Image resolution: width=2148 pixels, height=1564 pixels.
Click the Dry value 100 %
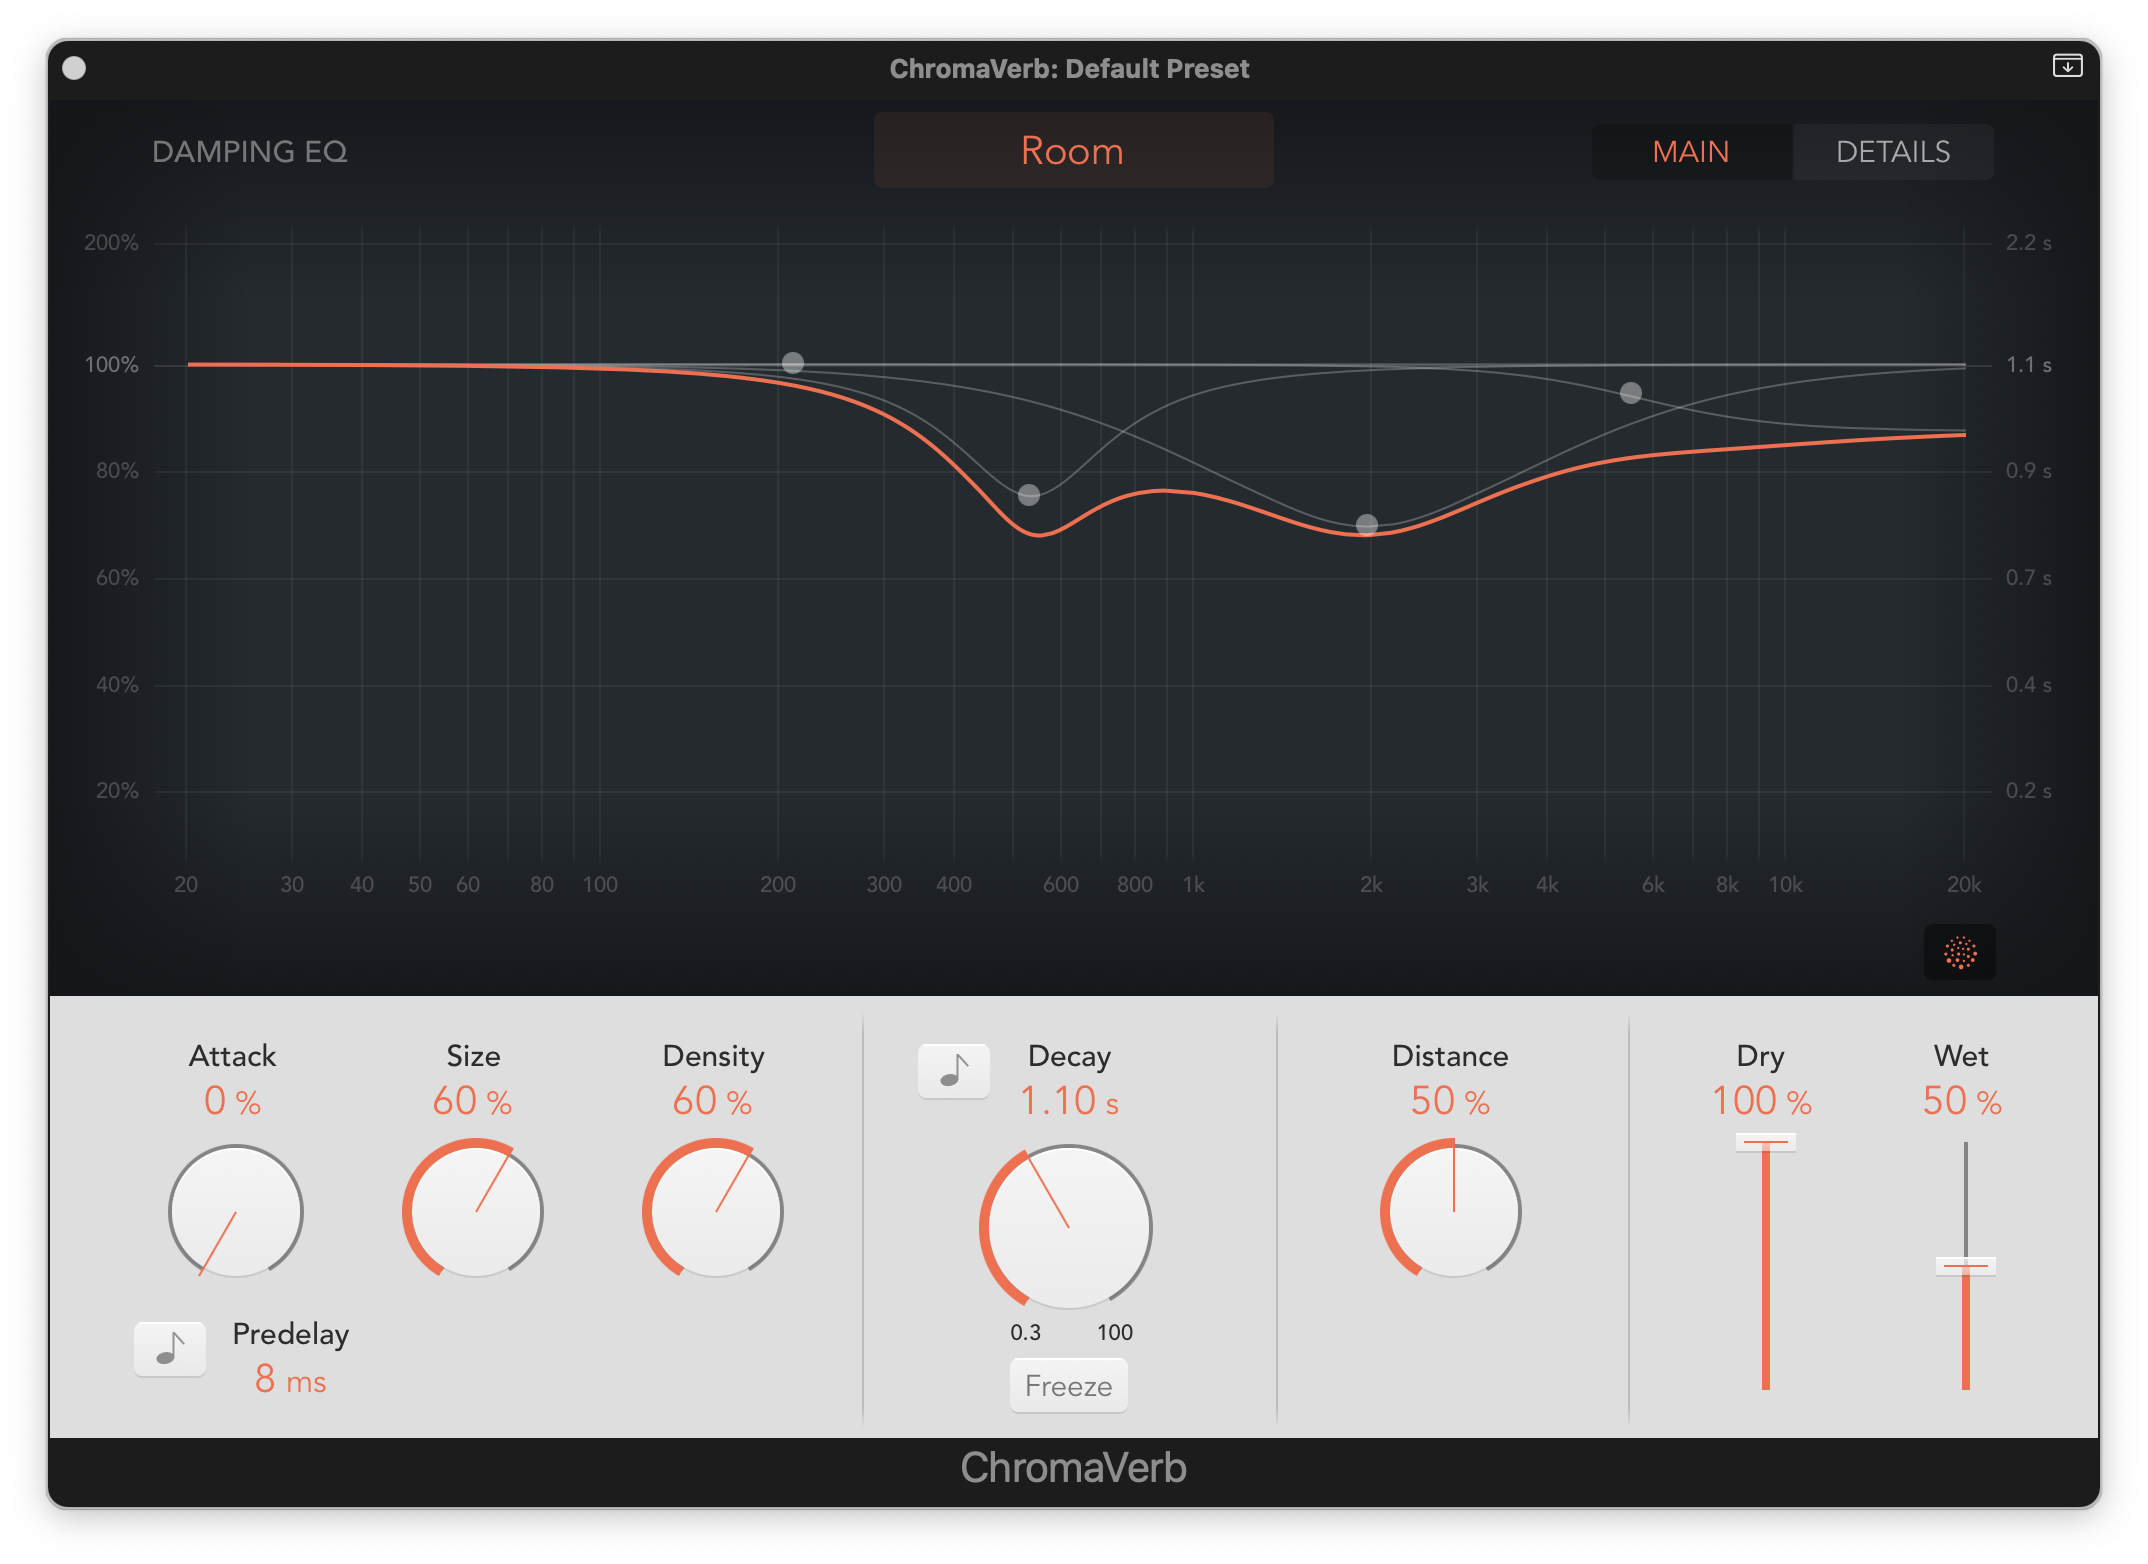[1762, 1102]
